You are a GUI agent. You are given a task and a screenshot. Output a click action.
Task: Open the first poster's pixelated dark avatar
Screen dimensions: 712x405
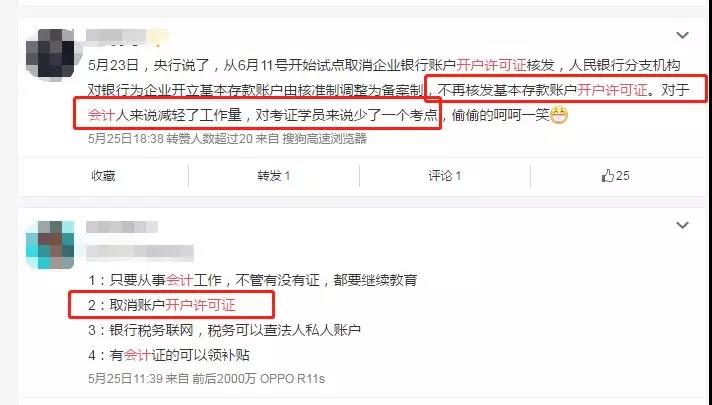50,53
